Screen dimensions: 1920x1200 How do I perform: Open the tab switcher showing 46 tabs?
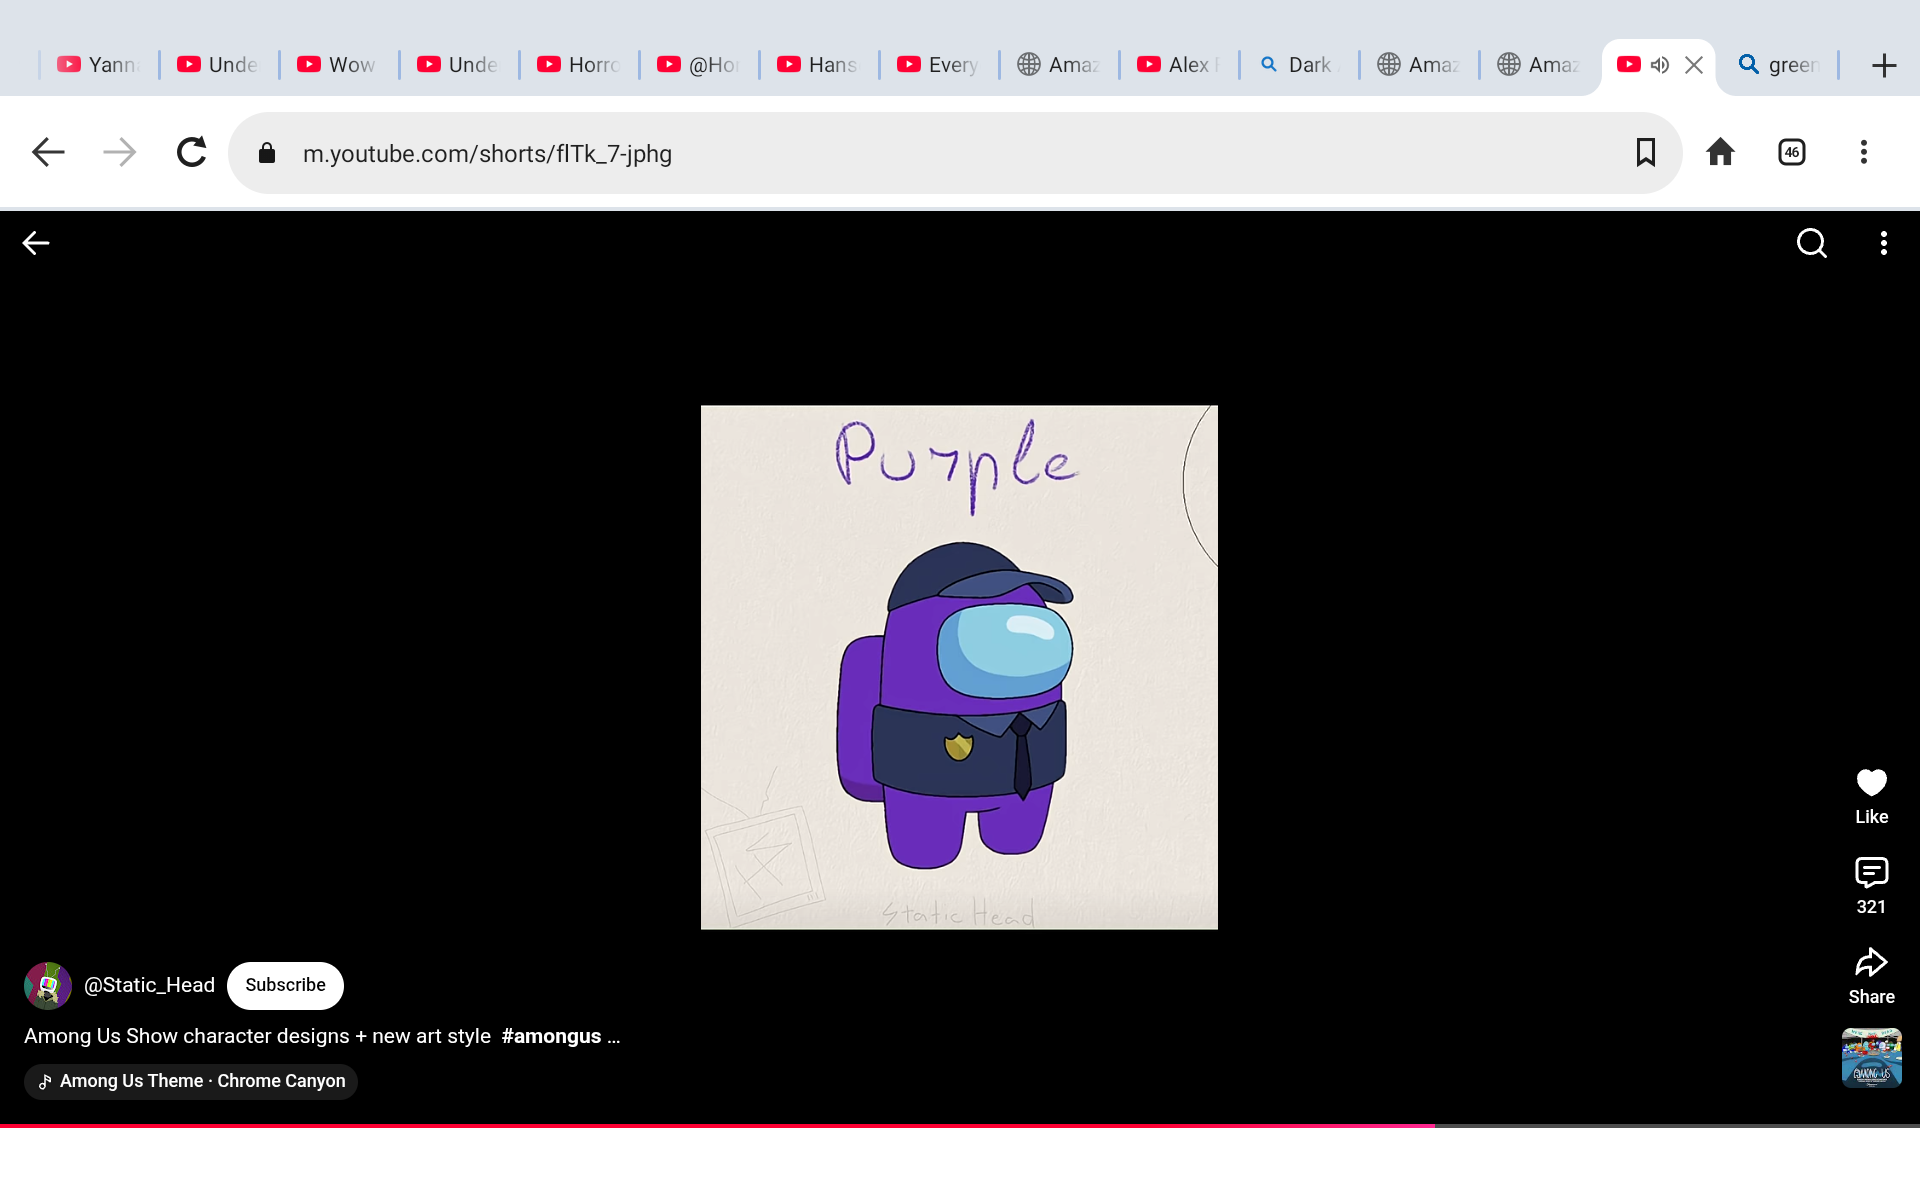click(1792, 152)
